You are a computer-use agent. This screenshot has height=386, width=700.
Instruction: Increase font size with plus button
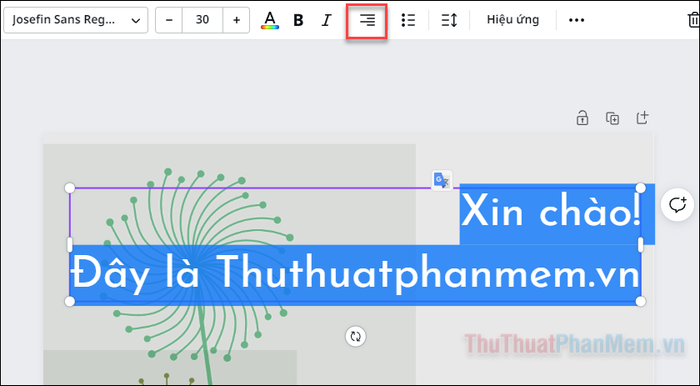tap(236, 20)
